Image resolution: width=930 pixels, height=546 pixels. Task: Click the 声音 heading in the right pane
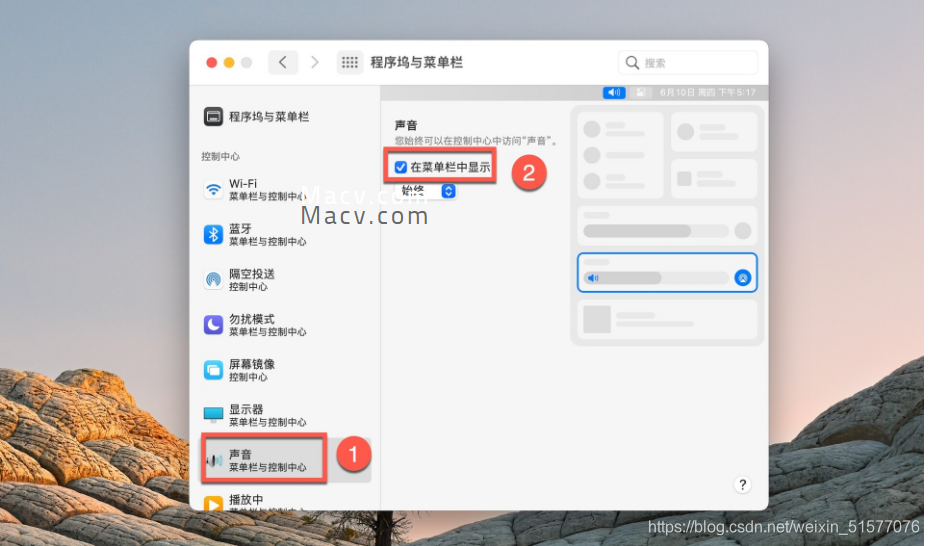(406, 125)
